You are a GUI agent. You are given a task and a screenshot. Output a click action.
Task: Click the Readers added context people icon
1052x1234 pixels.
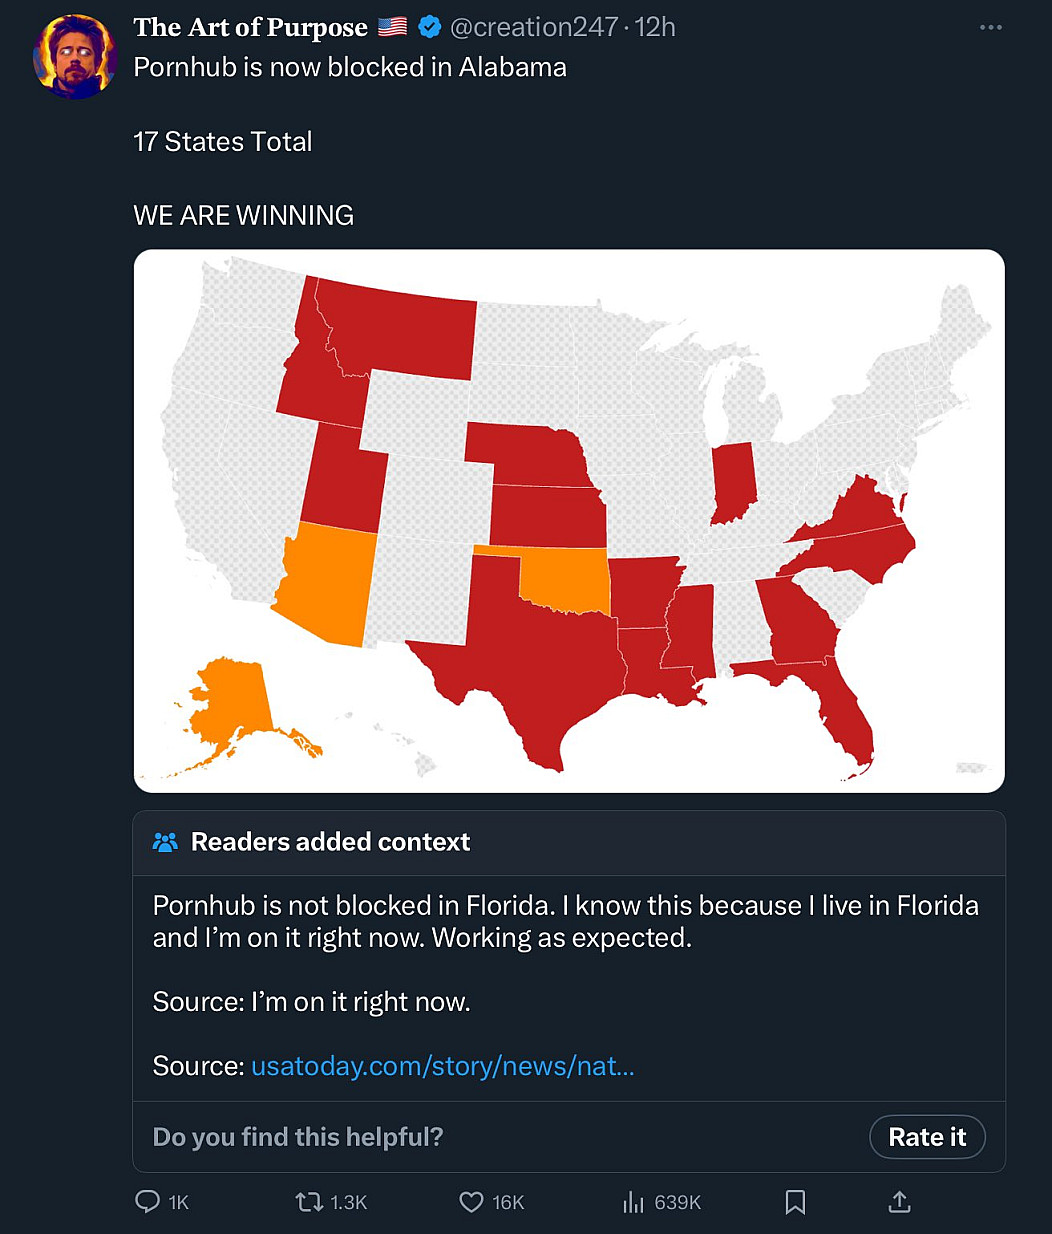pos(165,842)
